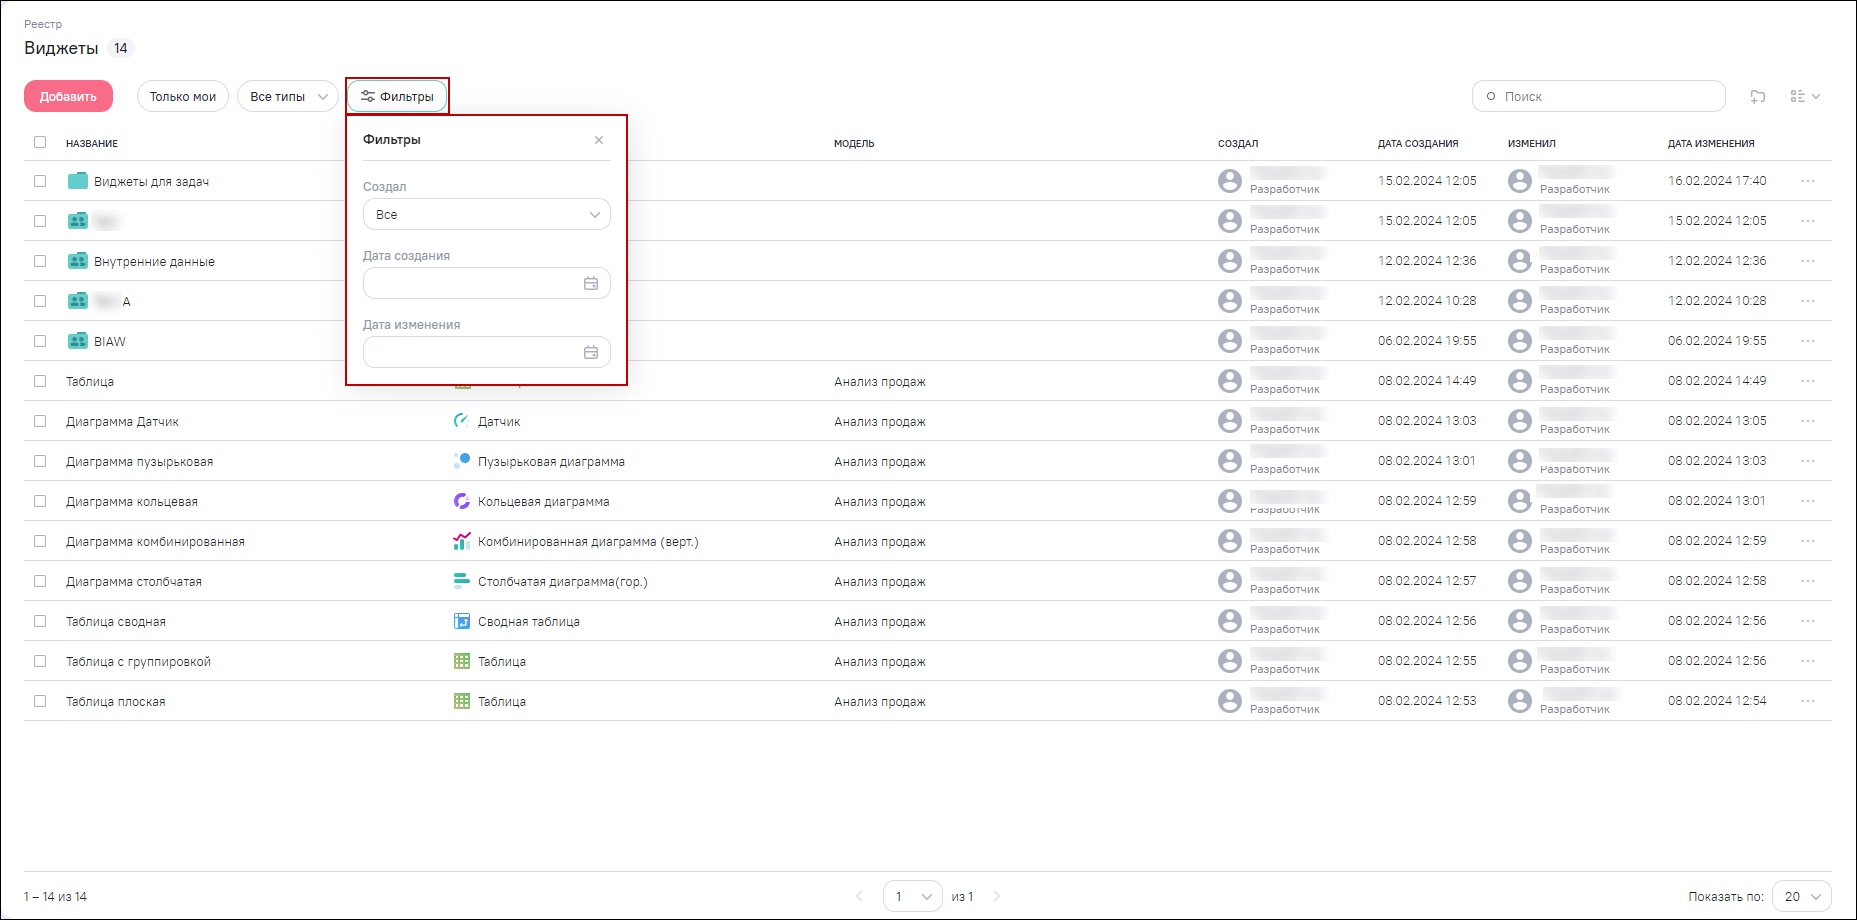Click the Фильтры button
1857x920 pixels.
tap(397, 96)
